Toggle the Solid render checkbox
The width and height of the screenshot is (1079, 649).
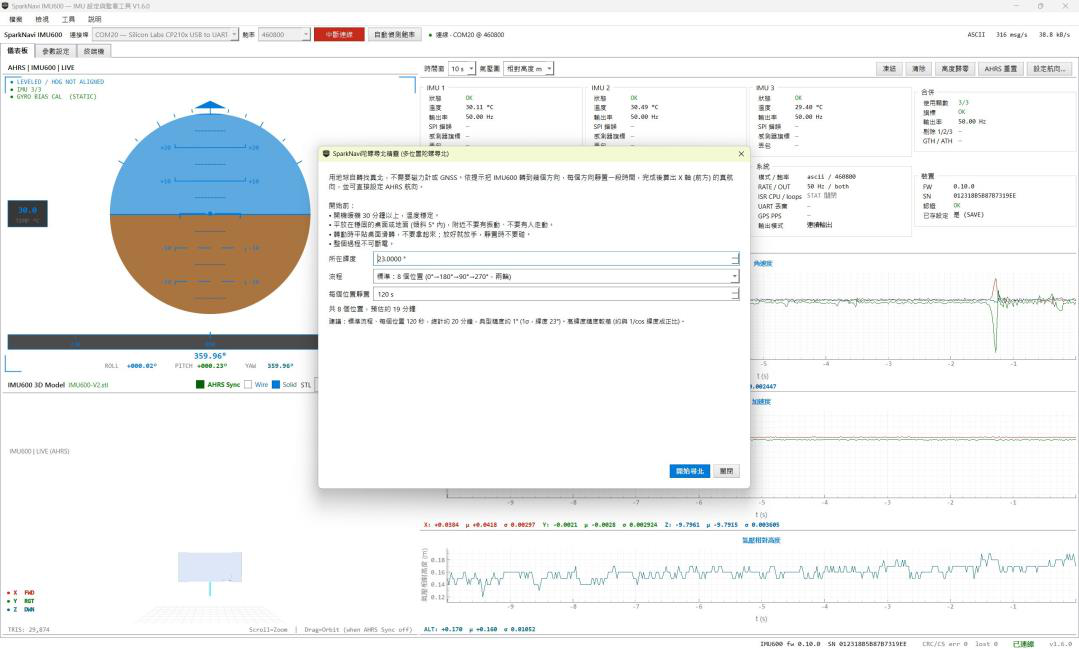click(x=276, y=384)
